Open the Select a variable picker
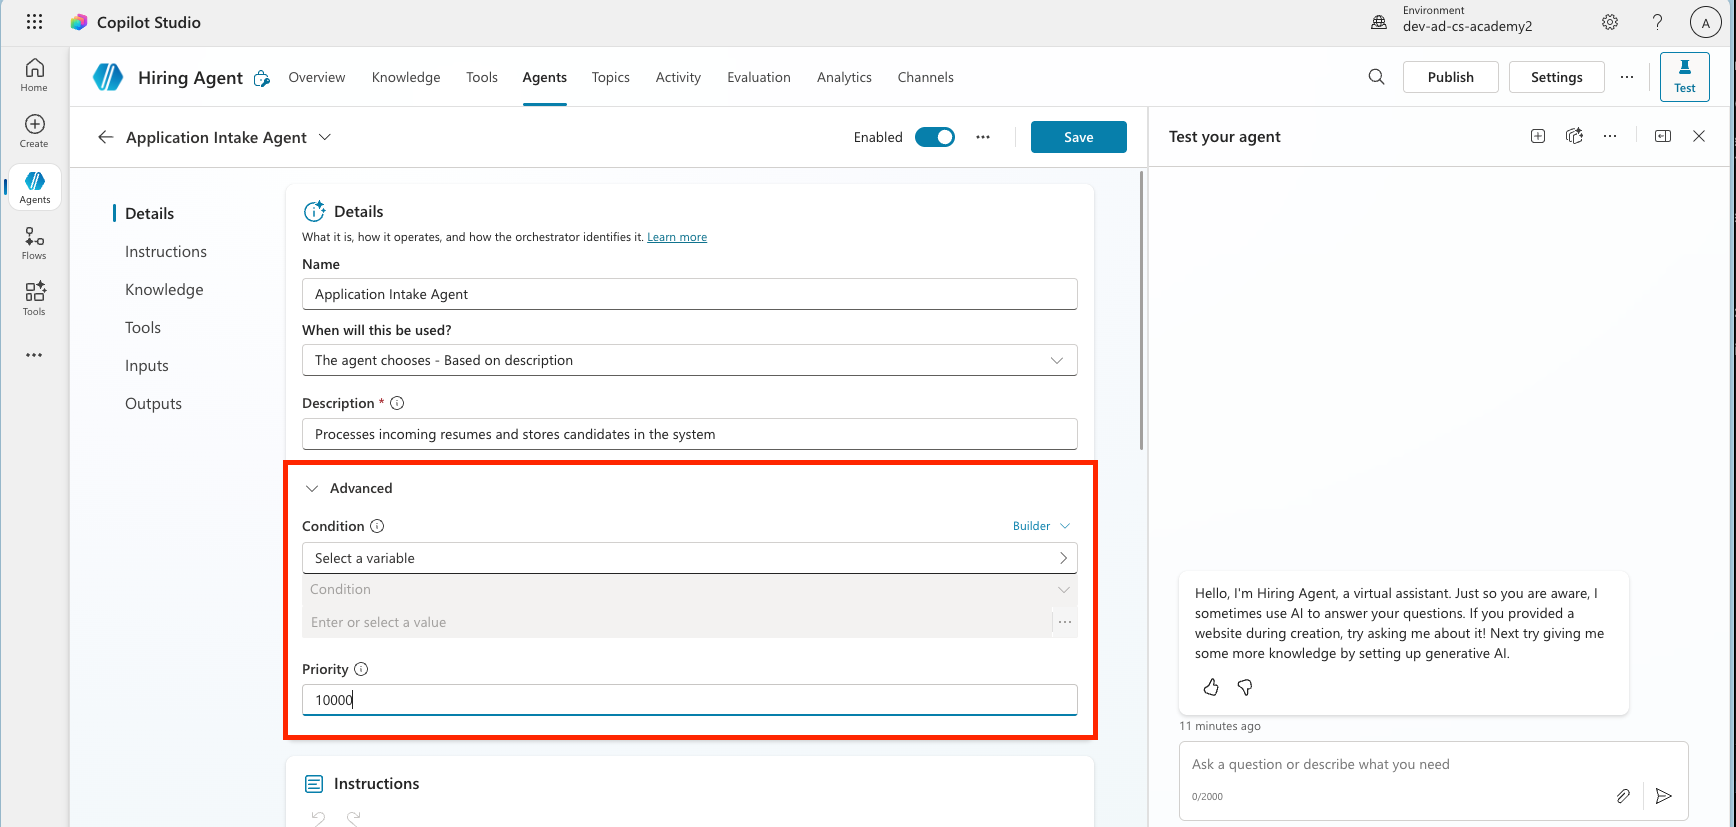 [689, 558]
